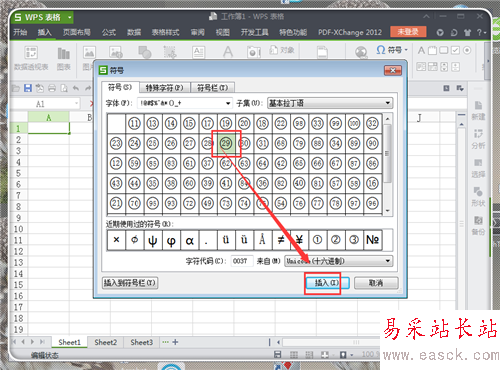Click the 图表 chart icon
Screen dimensions: 500x370
pyautogui.click(x=63, y=59)
